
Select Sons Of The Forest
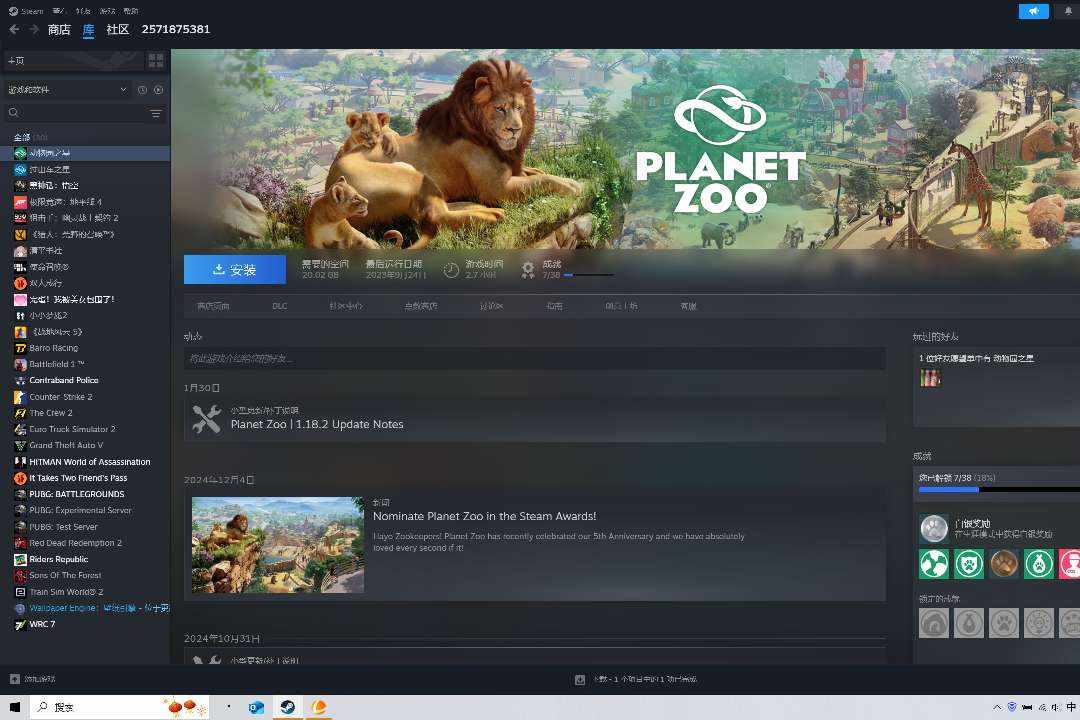(x=65, y=575)
